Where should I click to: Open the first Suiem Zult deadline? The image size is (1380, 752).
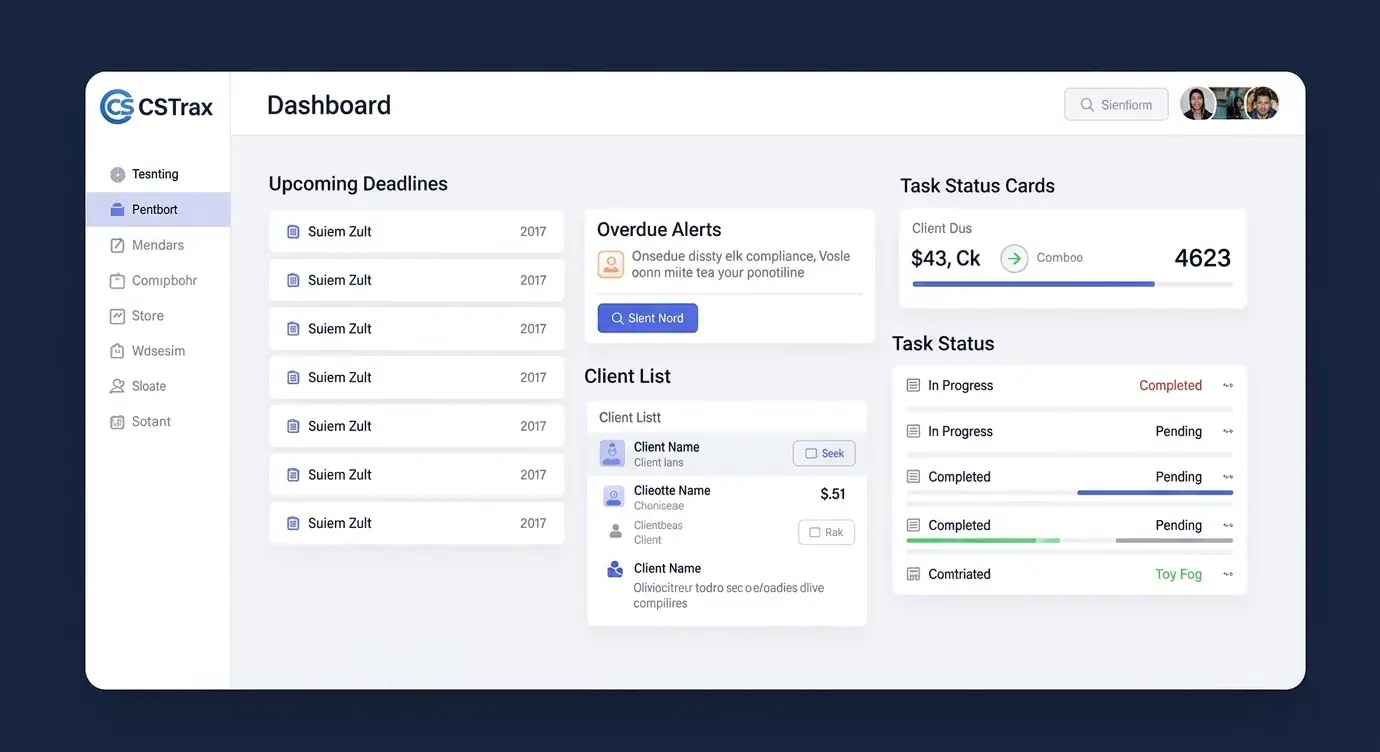416,232
